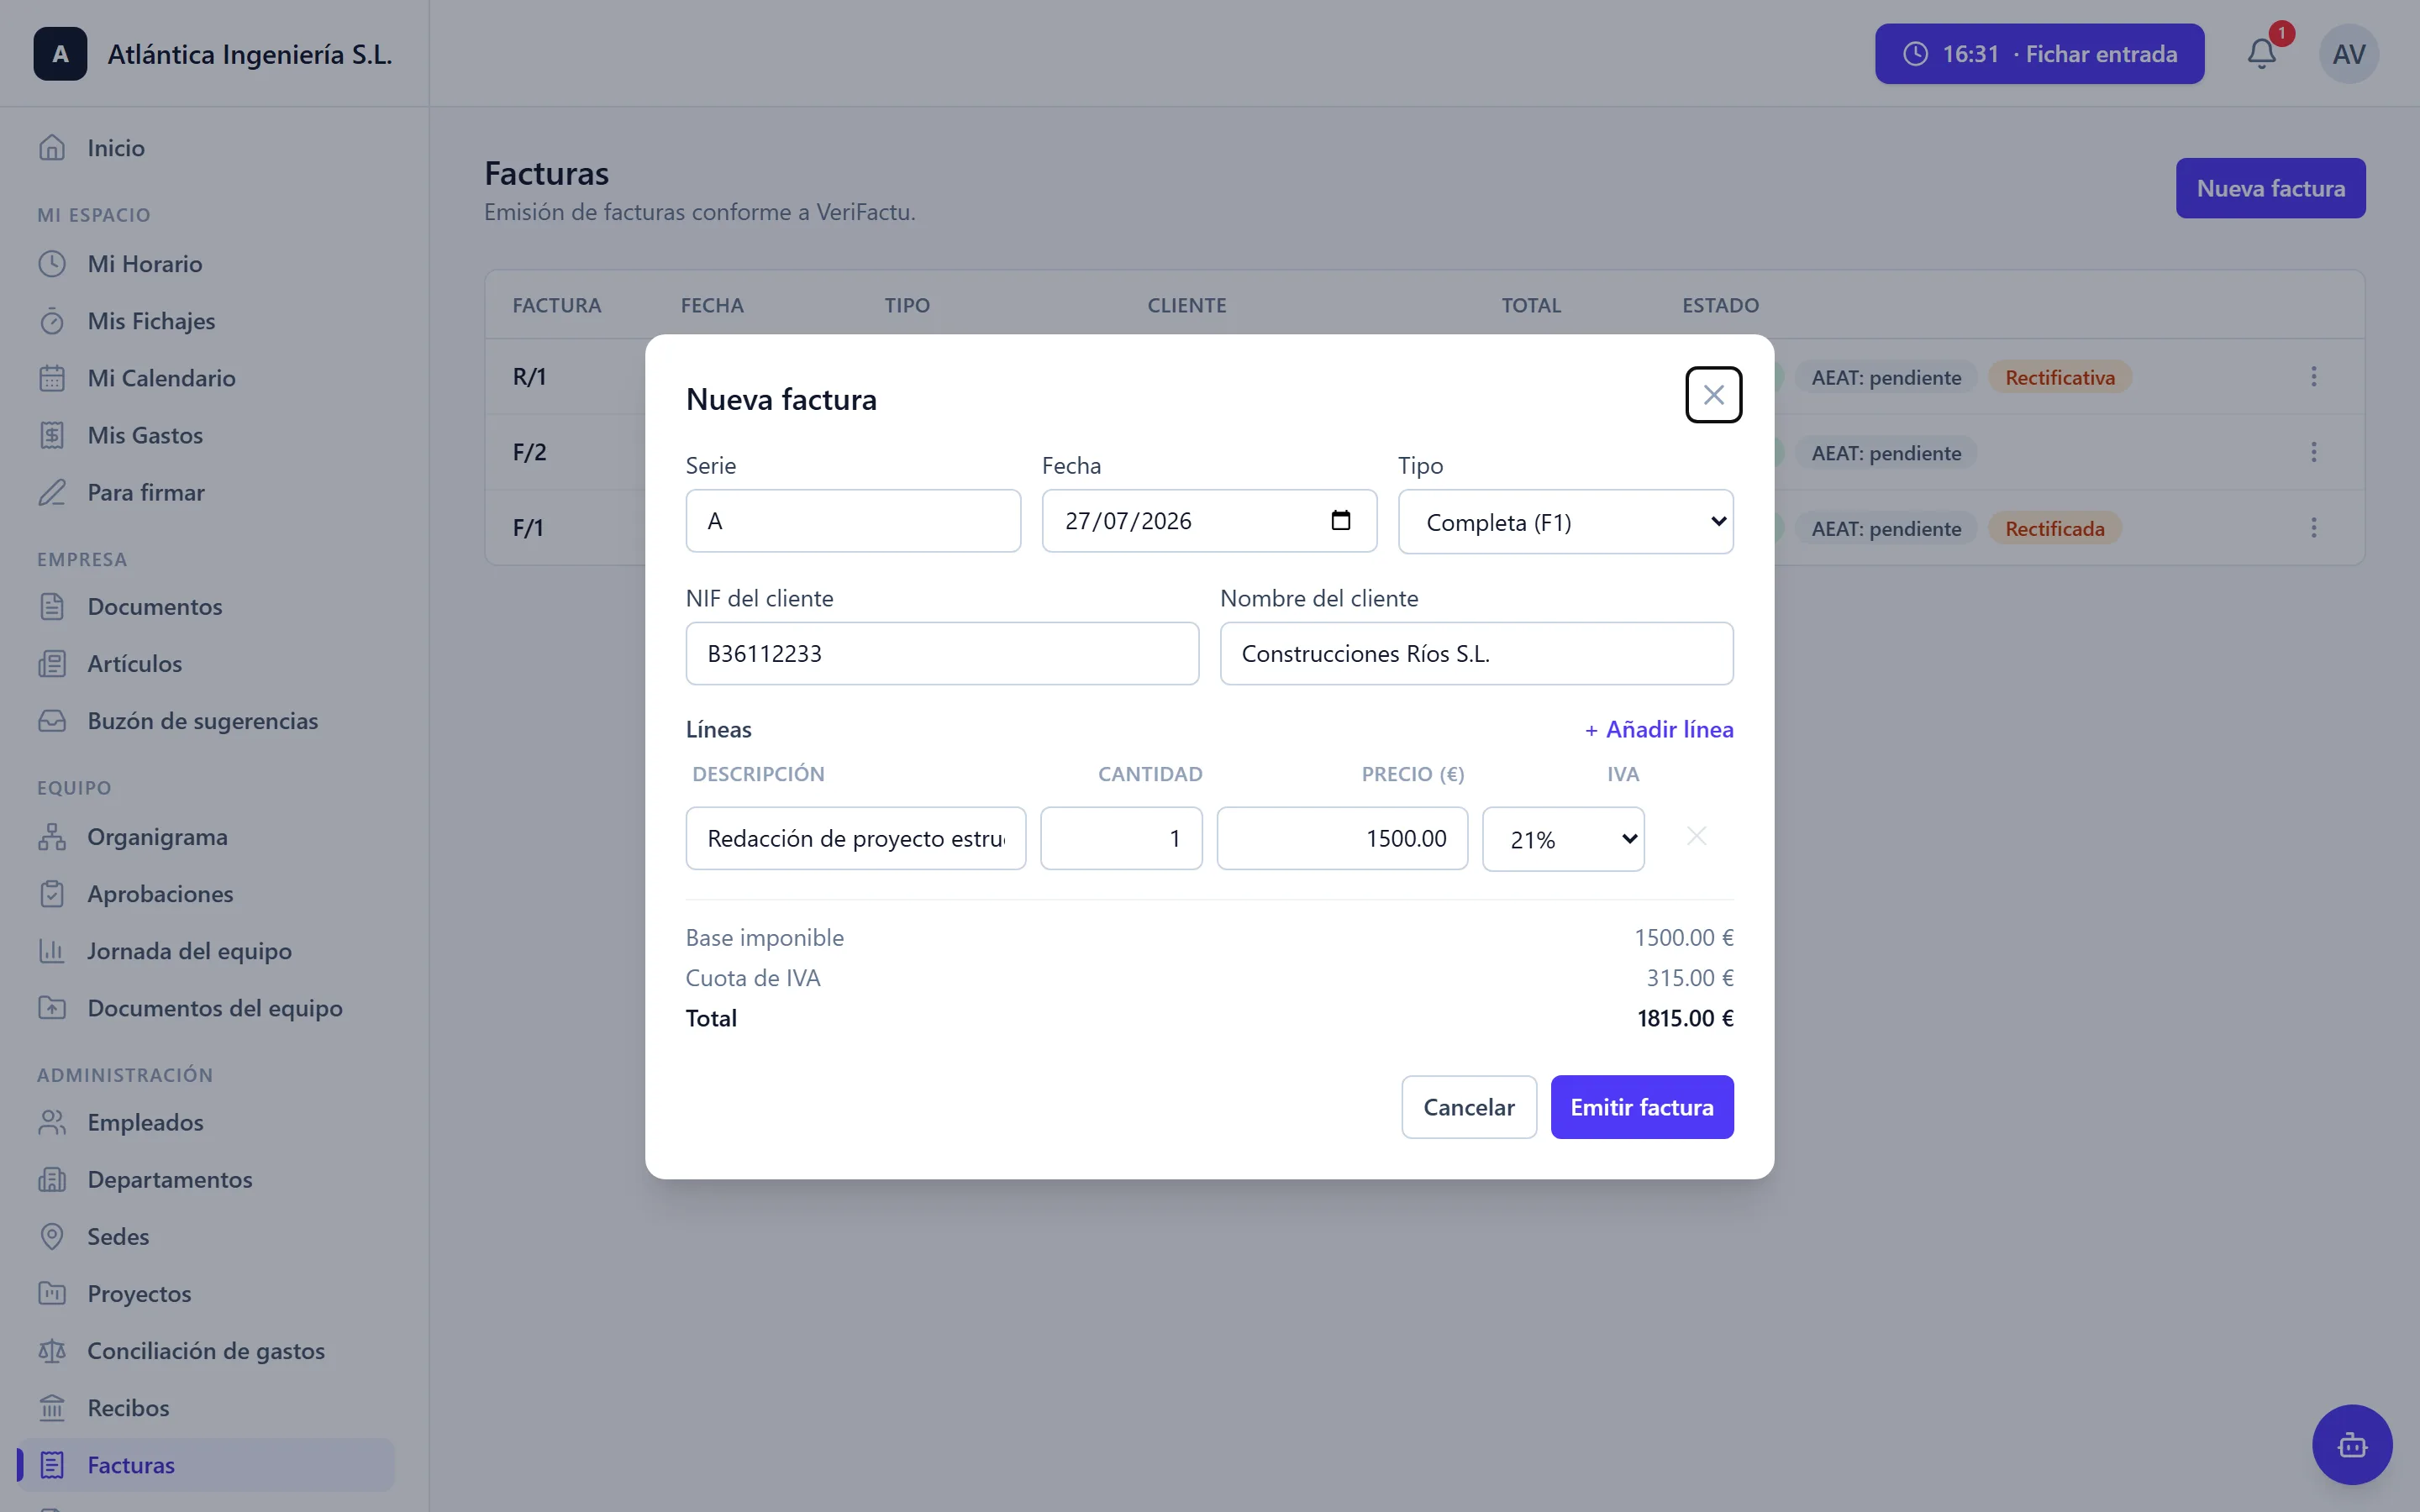Screen dimensions: 2420x1512
Task: Open the AV user avatar menu
Action: click(x=2348, y=54)
